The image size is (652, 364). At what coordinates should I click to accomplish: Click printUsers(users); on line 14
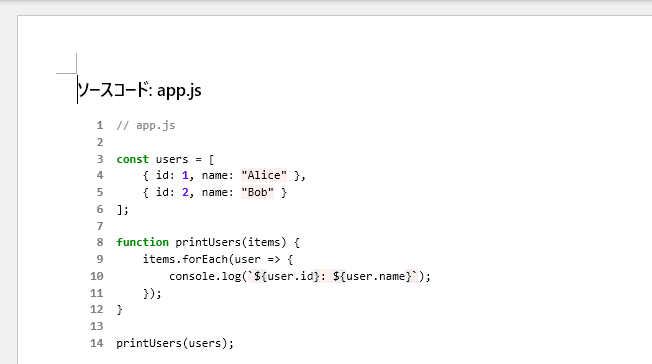(175, 344)
